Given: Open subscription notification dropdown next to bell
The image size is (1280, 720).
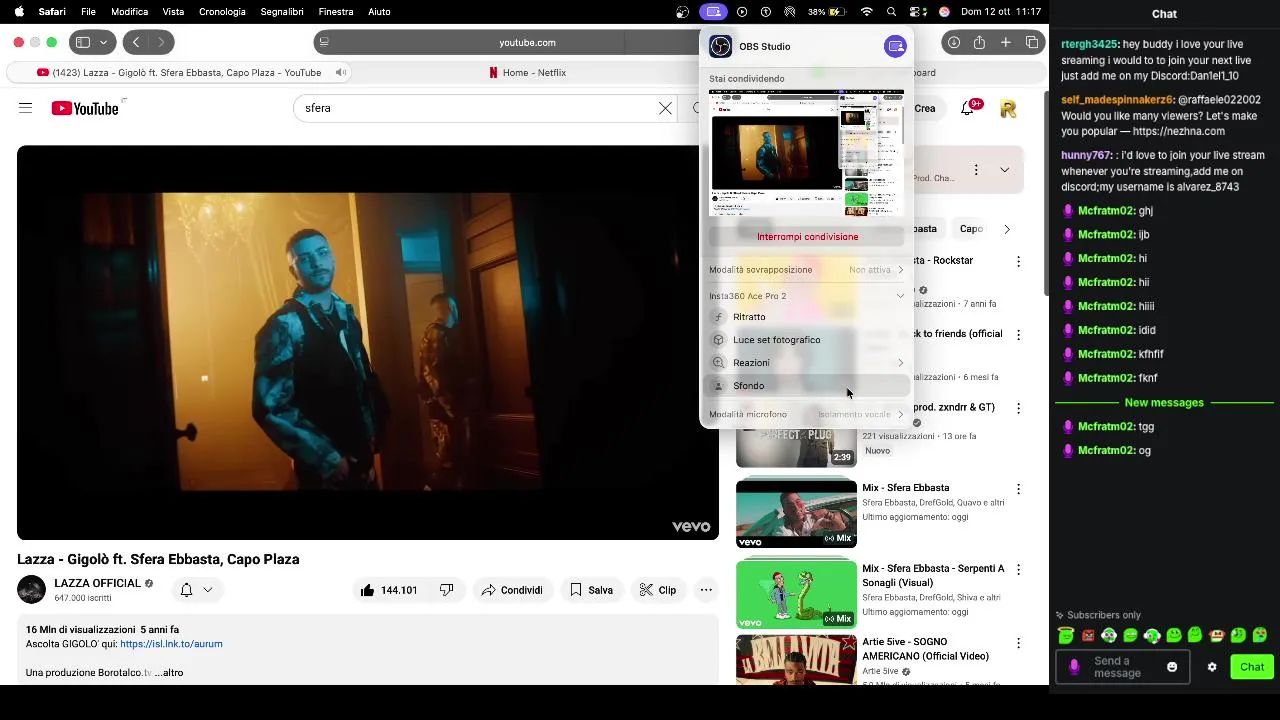Looking at the screenshot, I should (x=208, y=590).
